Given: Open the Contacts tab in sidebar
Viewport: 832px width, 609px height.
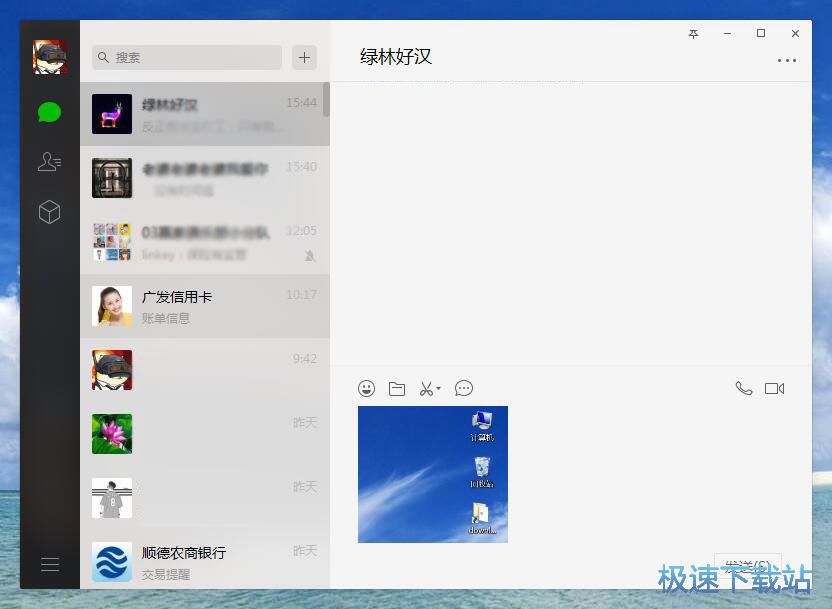Looking at the screenshot, I should [49, 162].
